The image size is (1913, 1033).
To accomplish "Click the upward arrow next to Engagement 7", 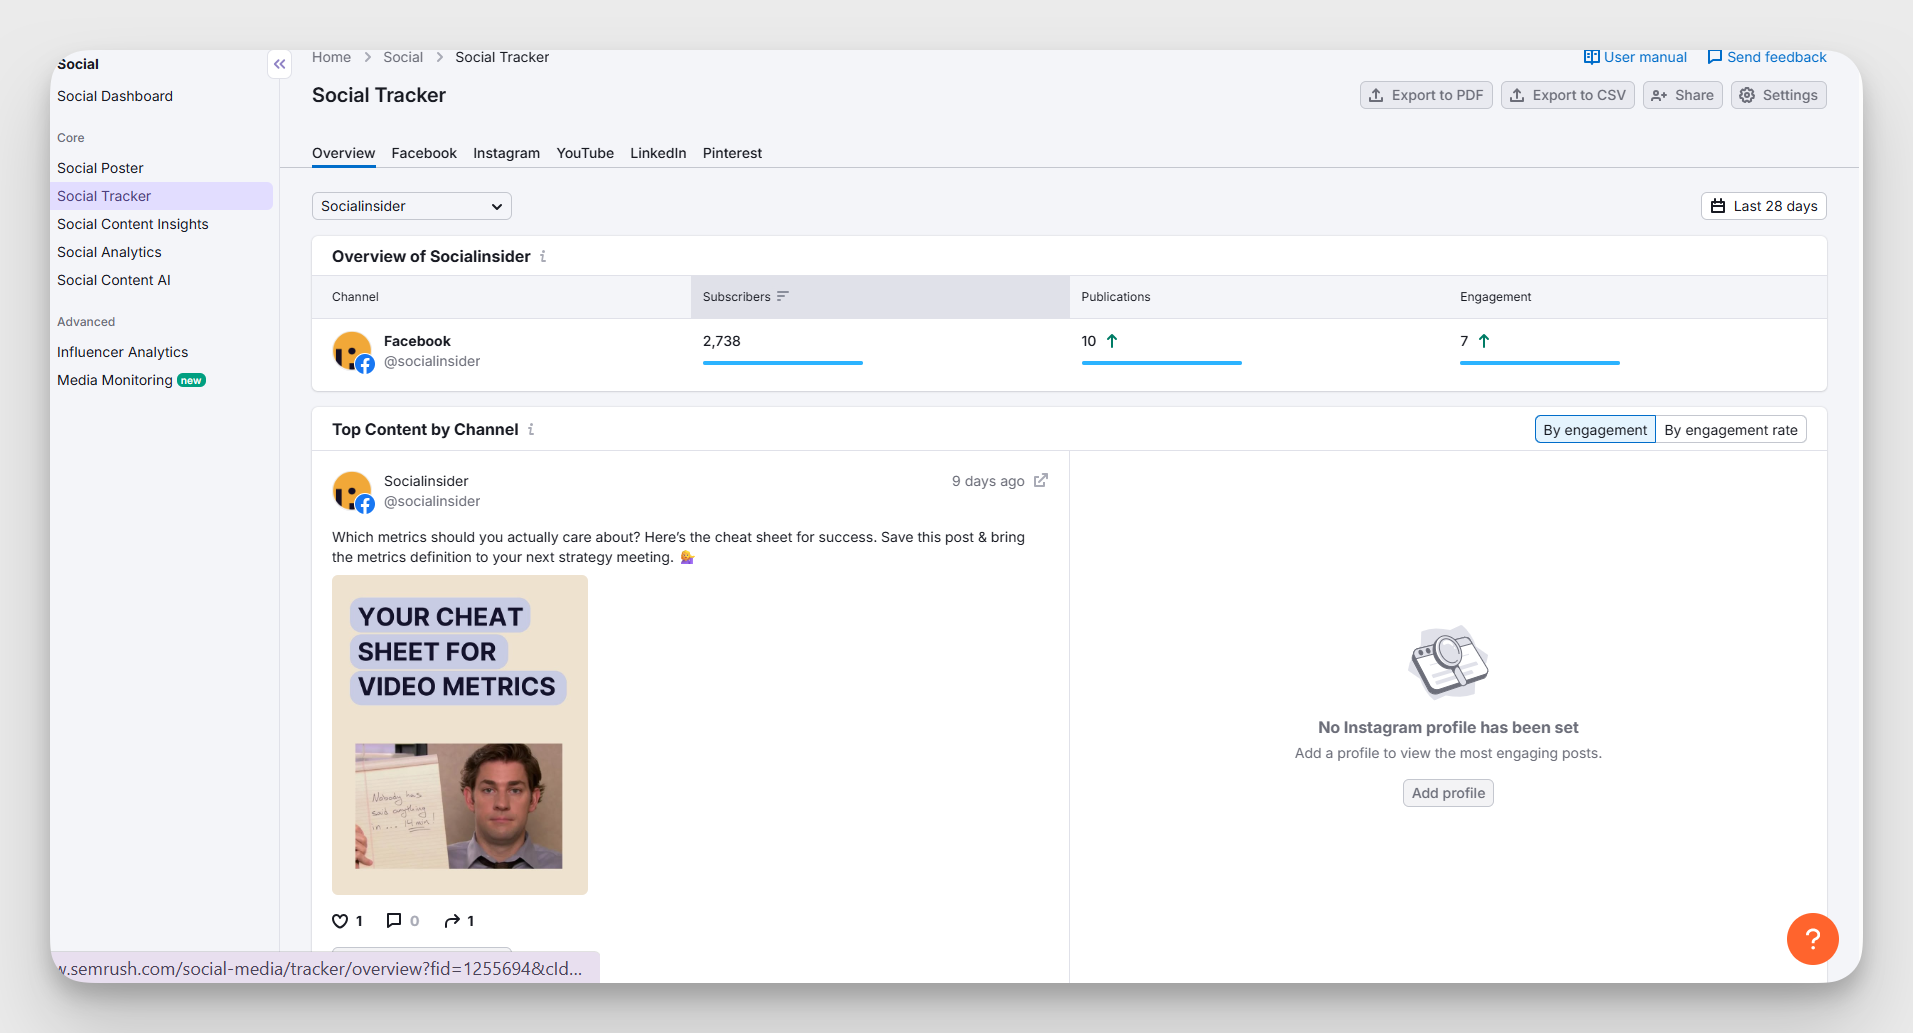I will coord(1484,341).
